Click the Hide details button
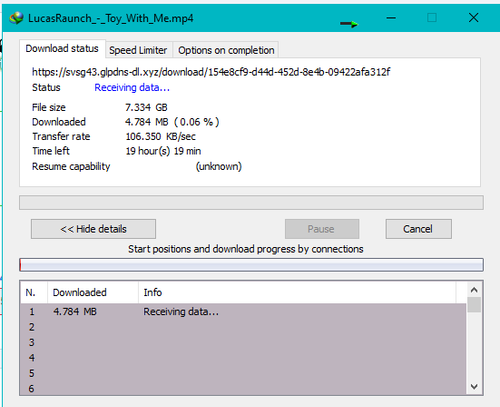This screenshot has width=500, height=407. pos(93,229)
